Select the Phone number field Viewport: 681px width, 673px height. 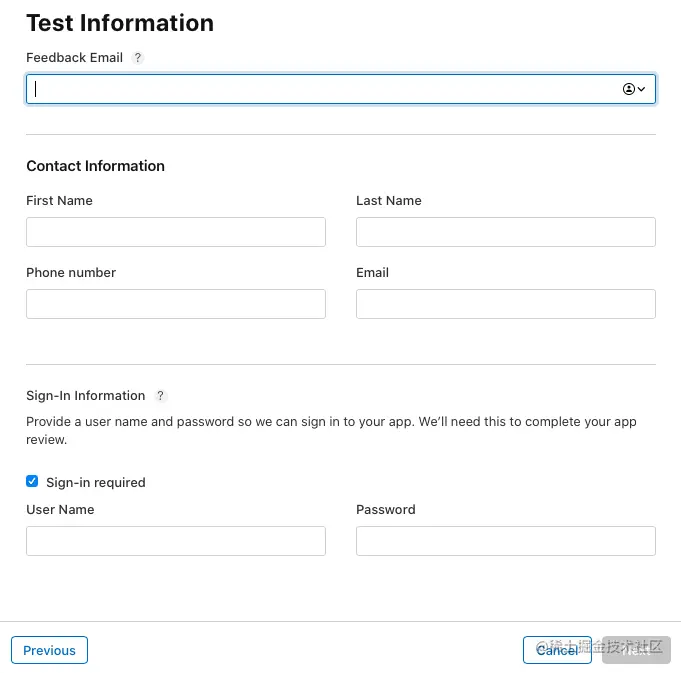176,304
